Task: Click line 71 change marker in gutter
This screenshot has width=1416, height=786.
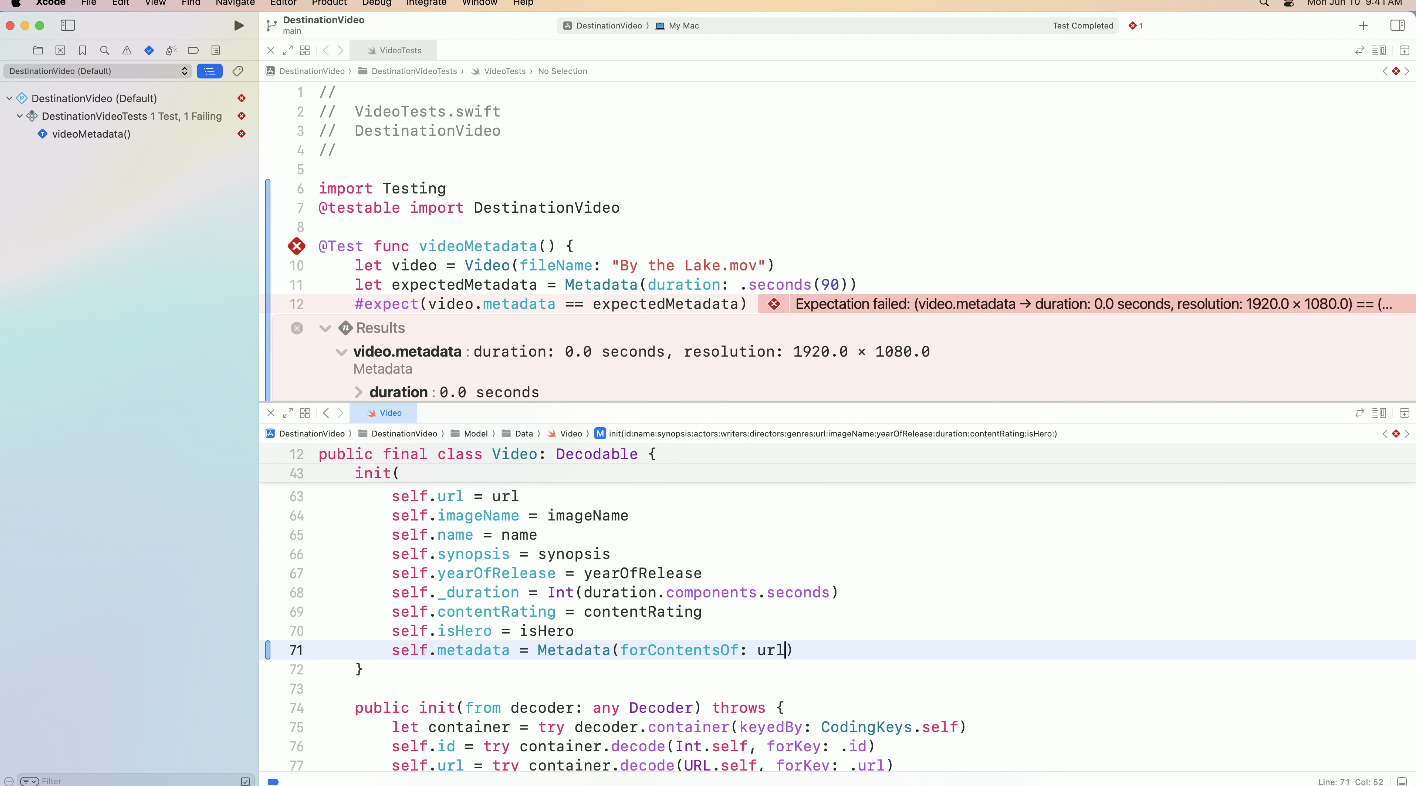Action: coord(268,650)
